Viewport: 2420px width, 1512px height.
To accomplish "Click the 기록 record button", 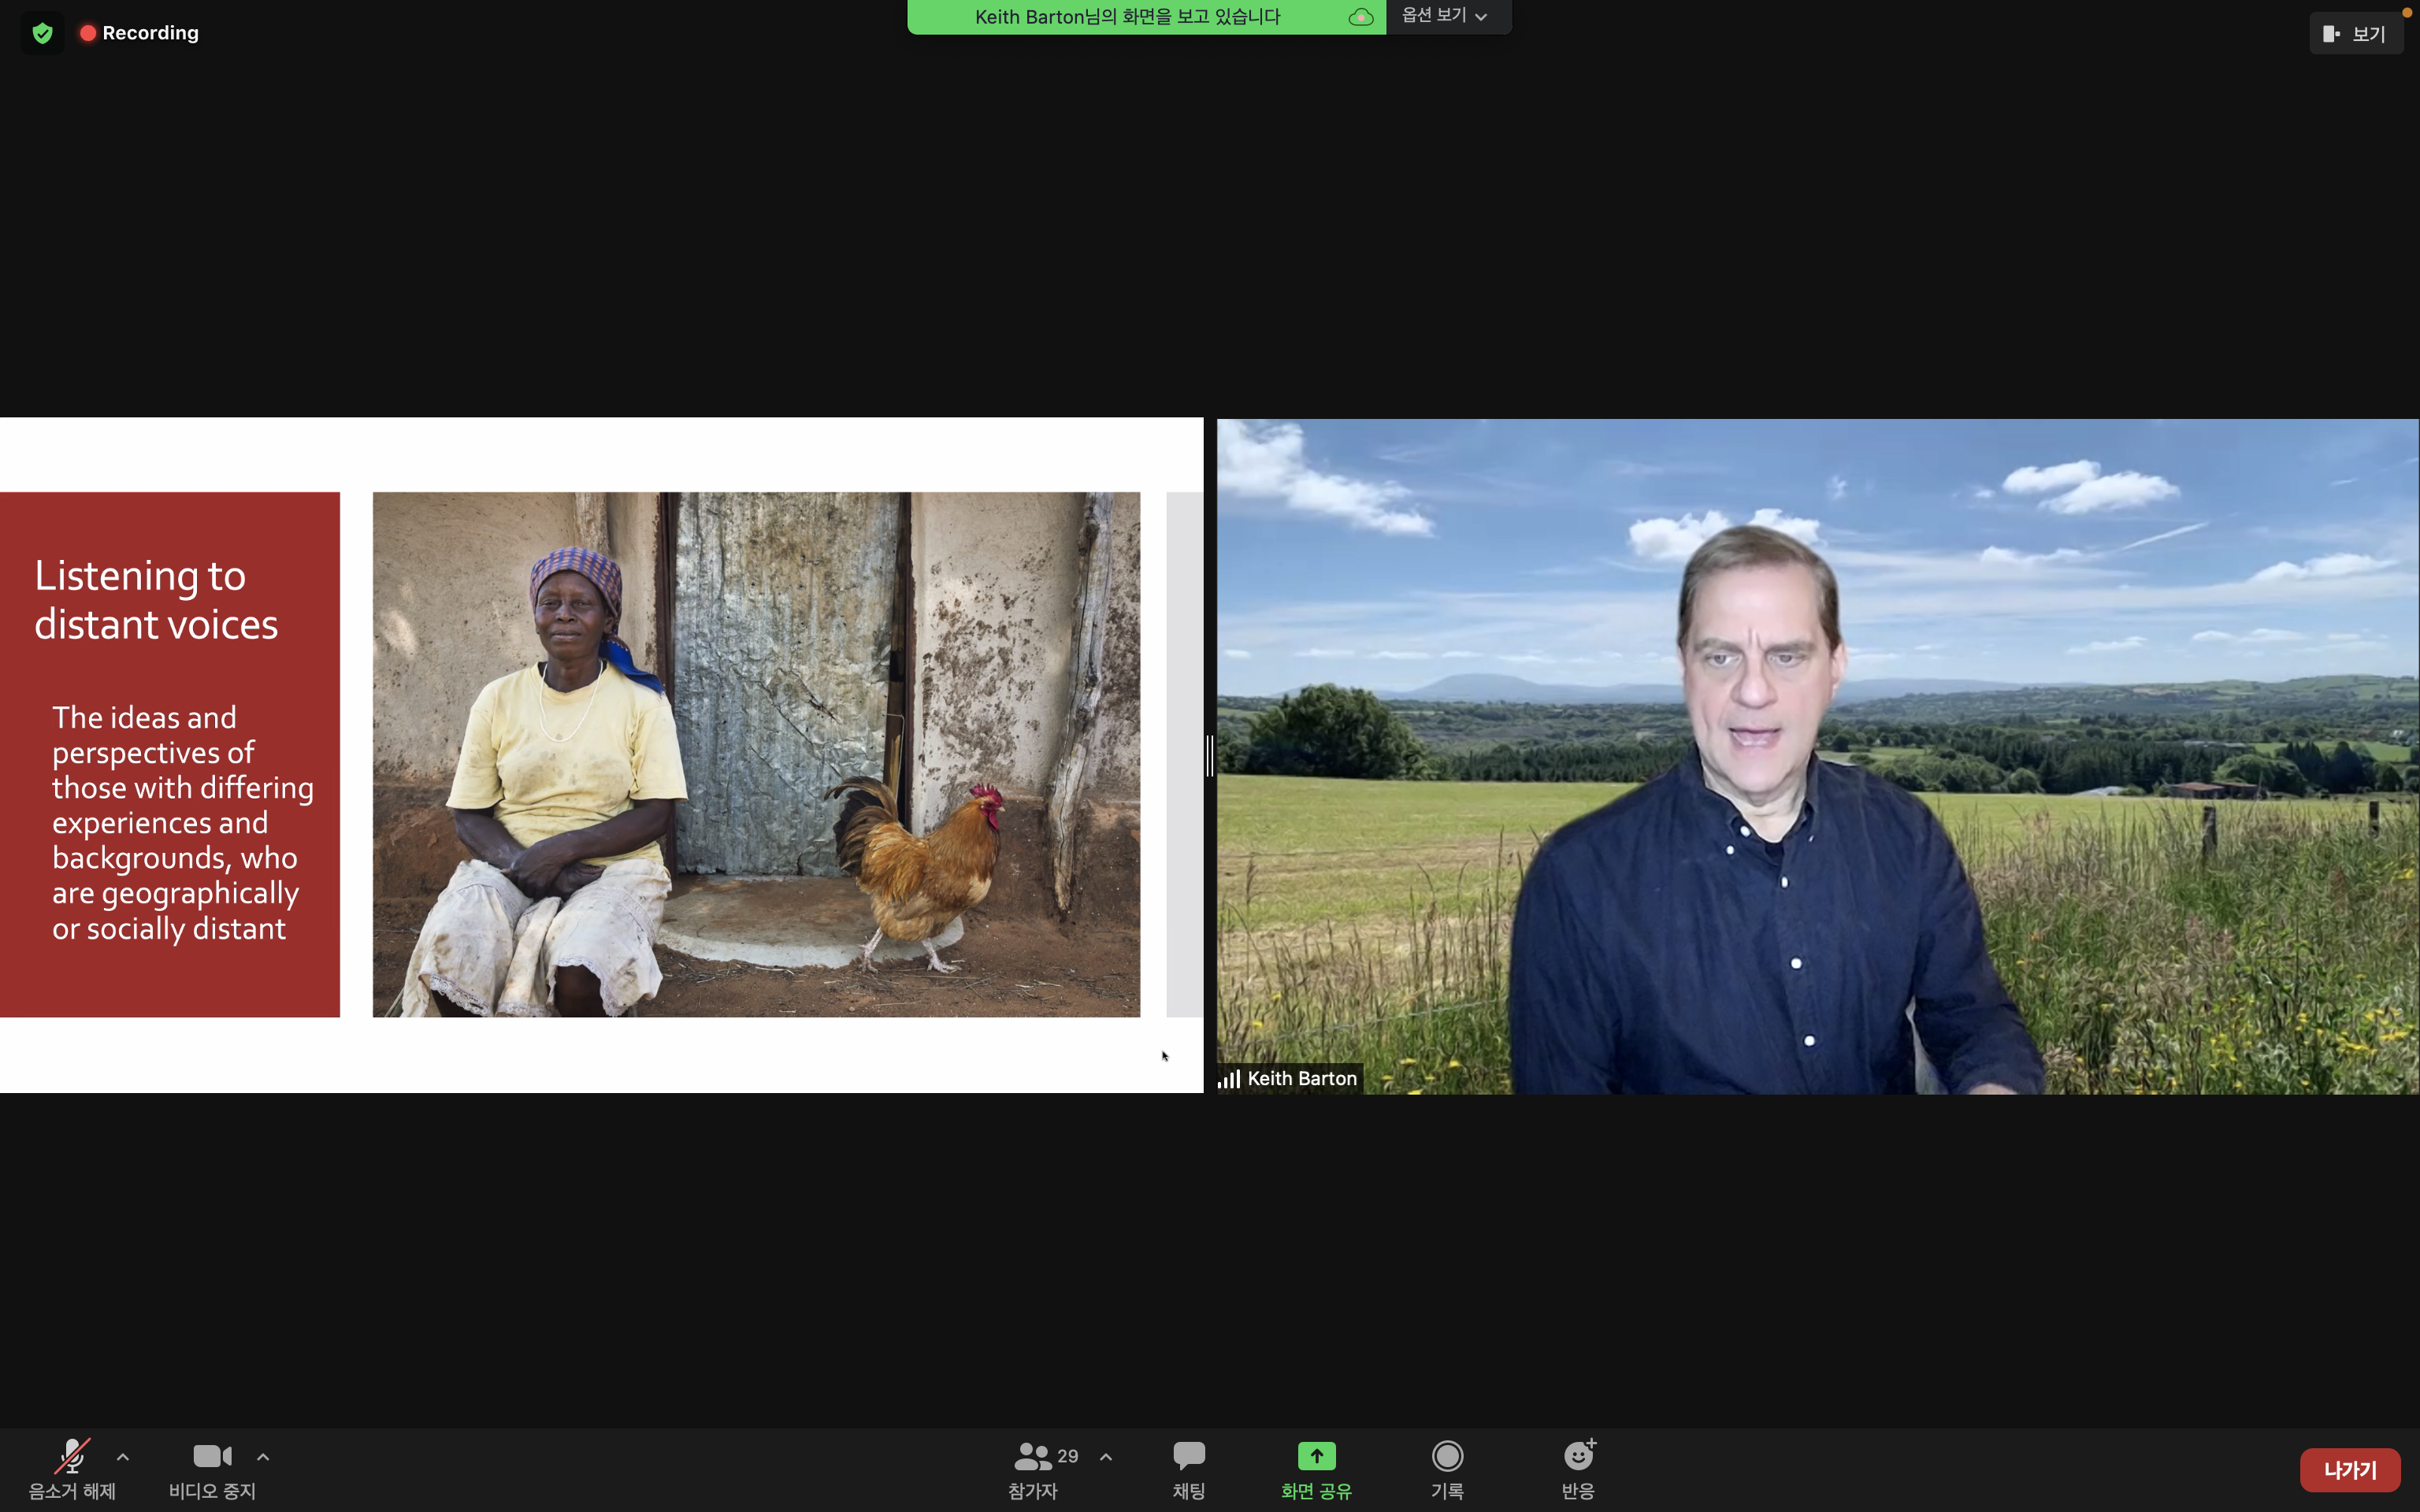I will point(1447,1469).
